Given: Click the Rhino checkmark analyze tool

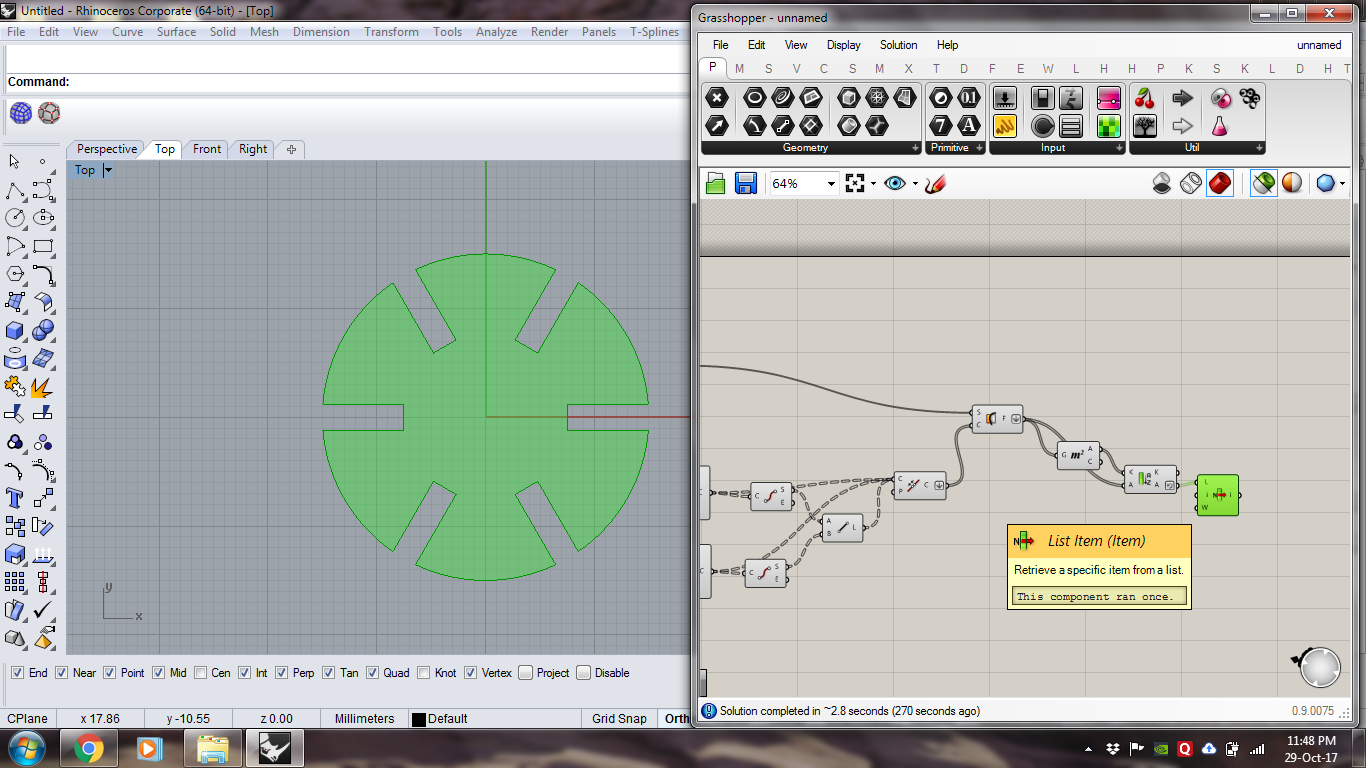Looking at the screenshot, I should click(x=42, y=609).
